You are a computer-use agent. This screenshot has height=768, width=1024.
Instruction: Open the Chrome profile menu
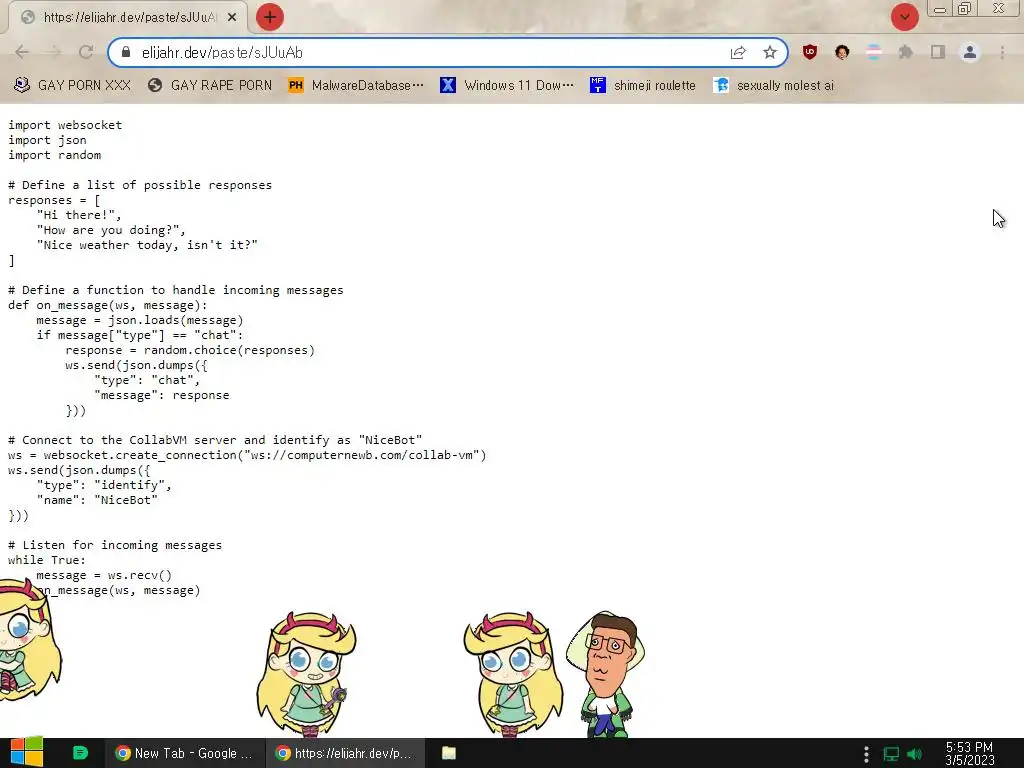970,52
